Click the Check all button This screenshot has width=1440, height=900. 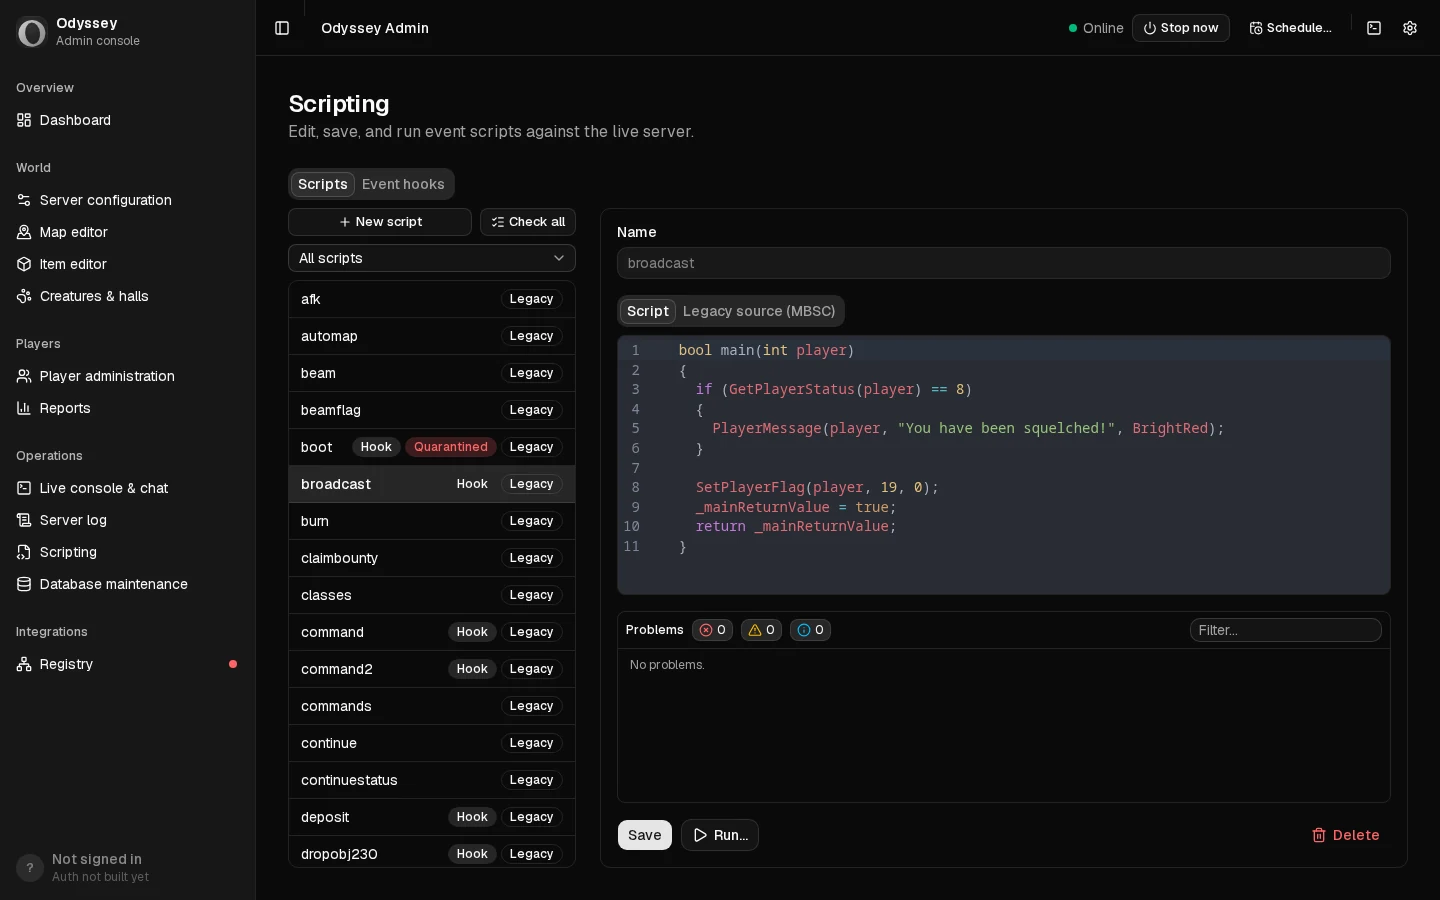point(528,222)
